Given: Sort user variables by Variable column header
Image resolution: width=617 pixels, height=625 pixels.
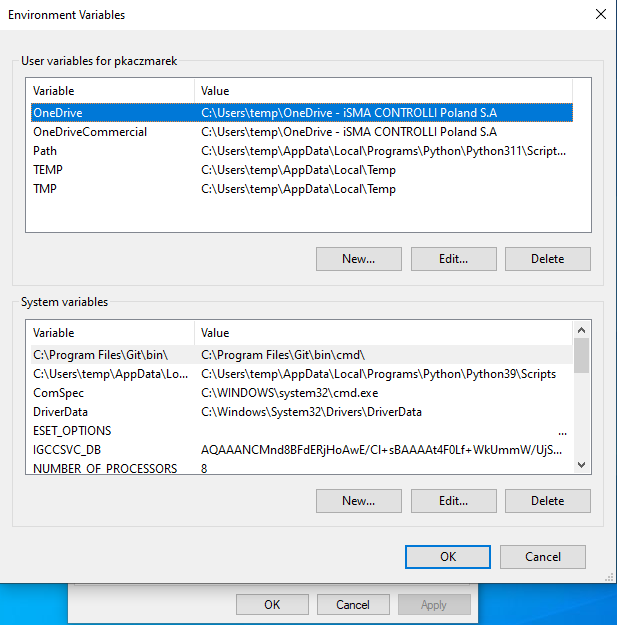Looking at the screenshot, I should coord(110,91).
